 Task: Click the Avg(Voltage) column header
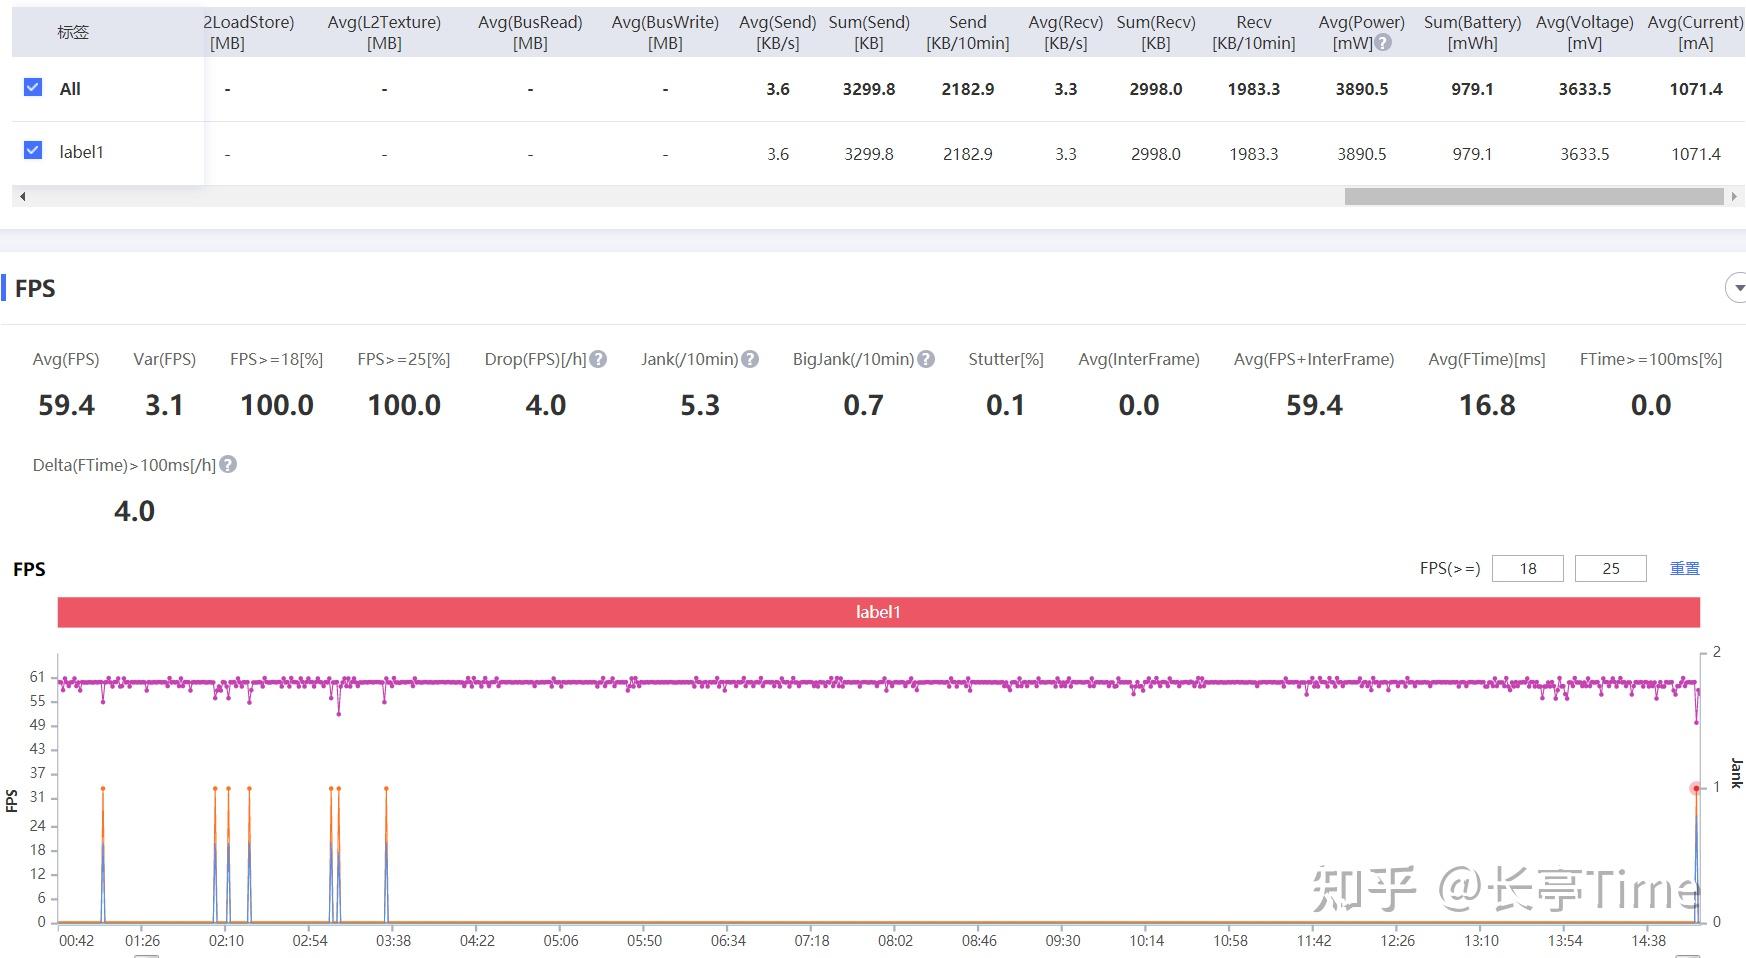pos(1585,32)
